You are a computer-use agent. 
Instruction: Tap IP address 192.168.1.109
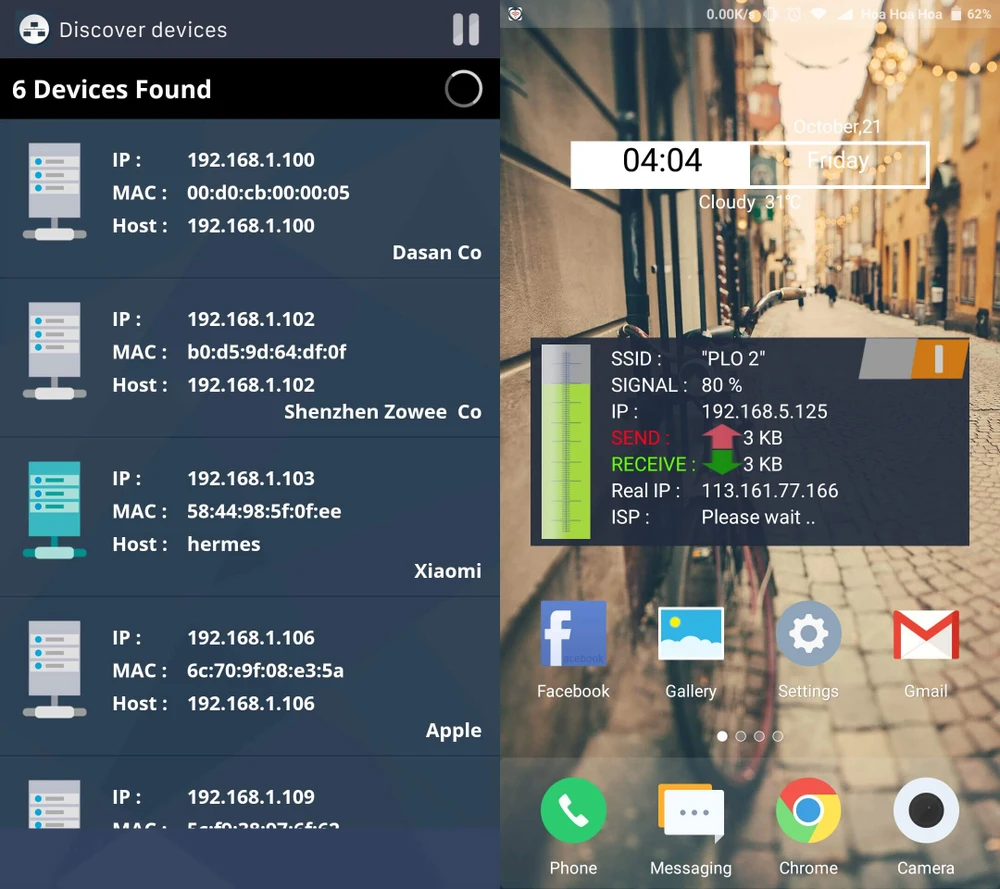pyautogui.click(x=251, y=797)
